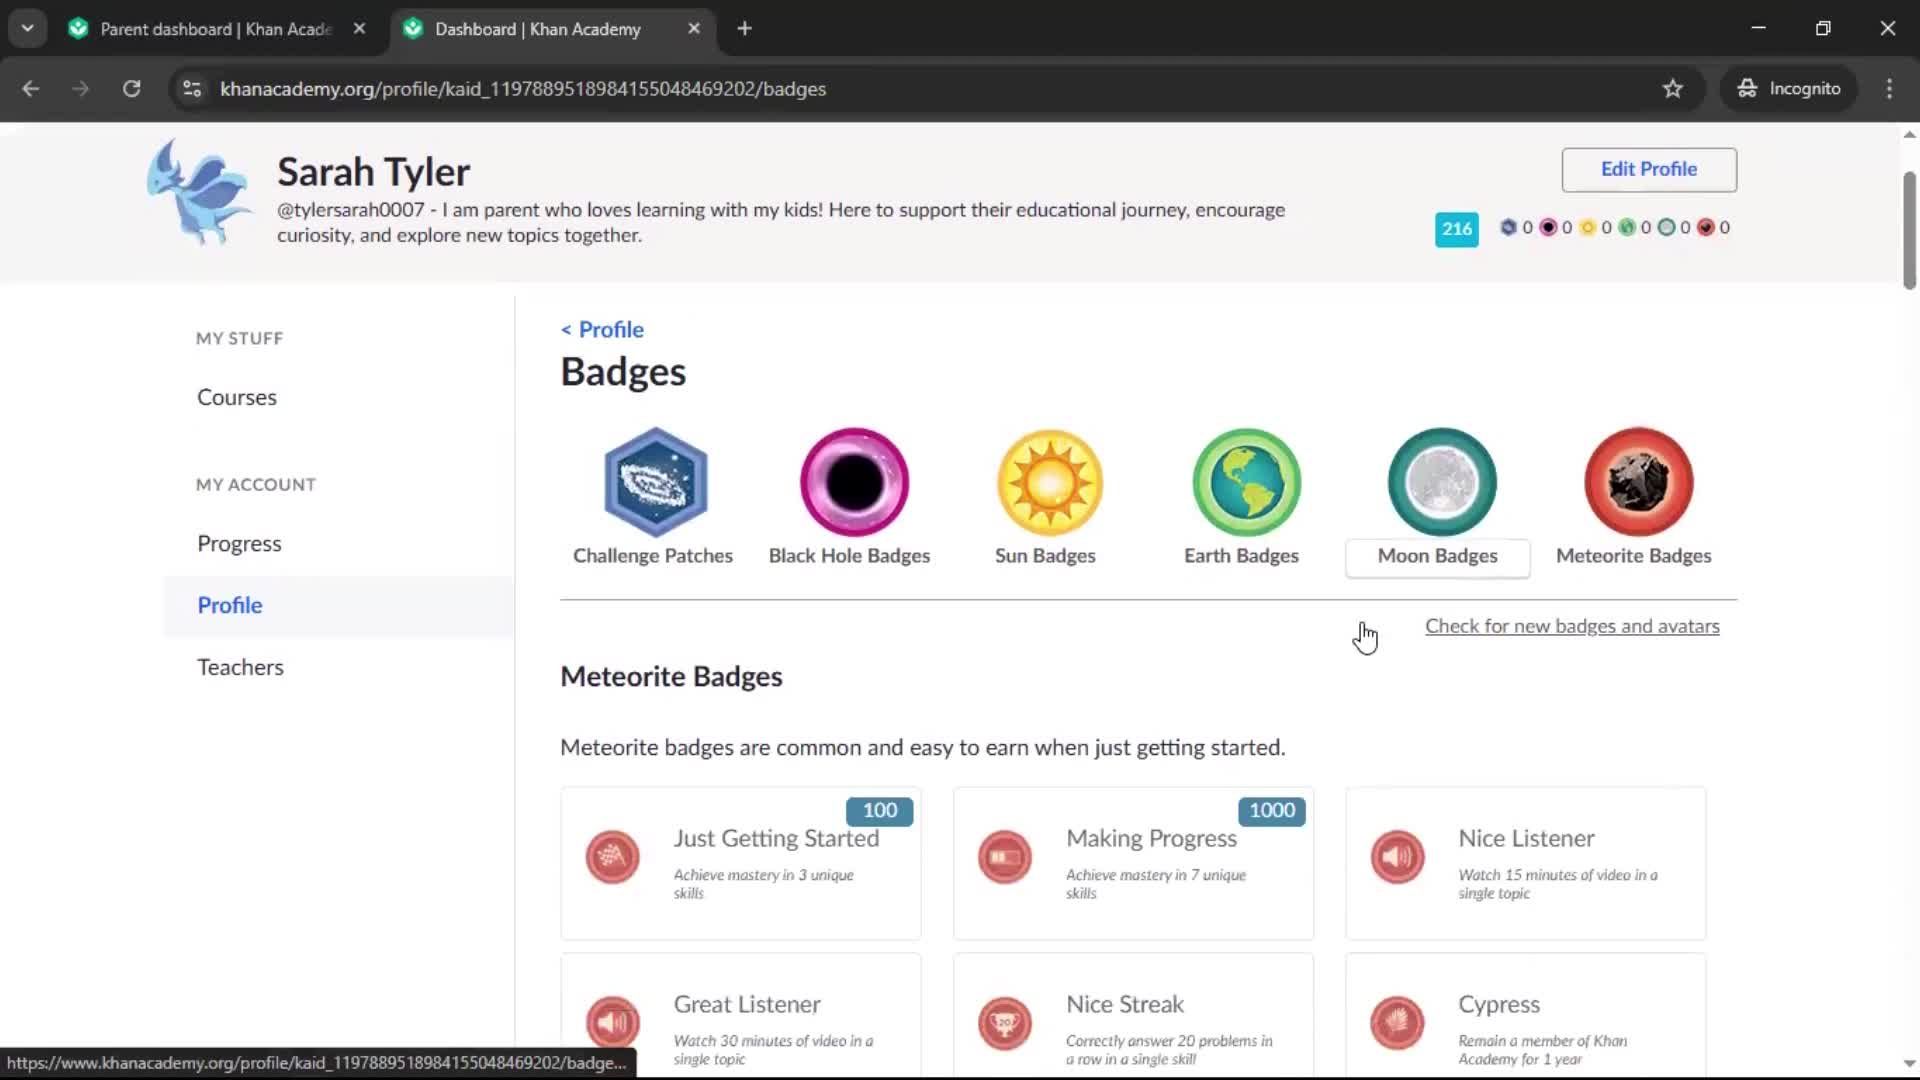Viewport: 1920px width, 1080px height.
Task: Open Teachers in the sidebar
Action: pyautogui.click(x=240, y=667)
